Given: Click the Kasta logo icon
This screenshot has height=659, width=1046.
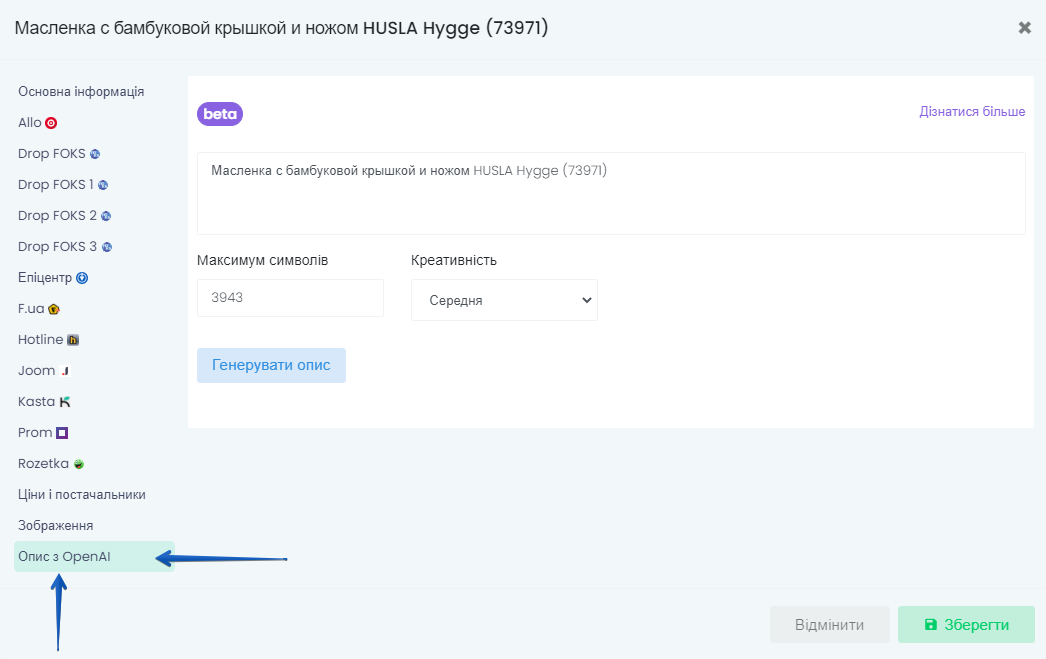Looking at the screenshot, I should click(65, 402).
